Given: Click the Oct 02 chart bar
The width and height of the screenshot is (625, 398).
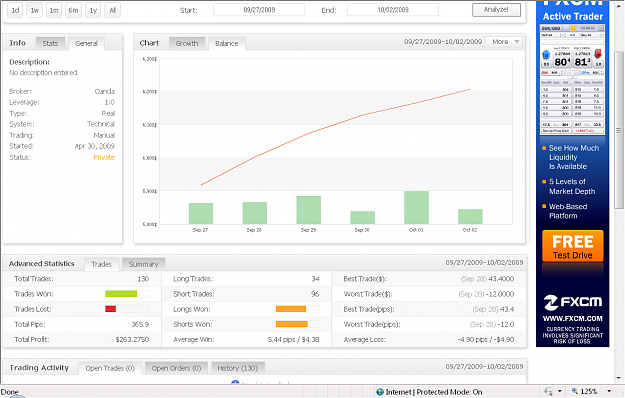Looking at the screenshot, I should click(470, 216).
